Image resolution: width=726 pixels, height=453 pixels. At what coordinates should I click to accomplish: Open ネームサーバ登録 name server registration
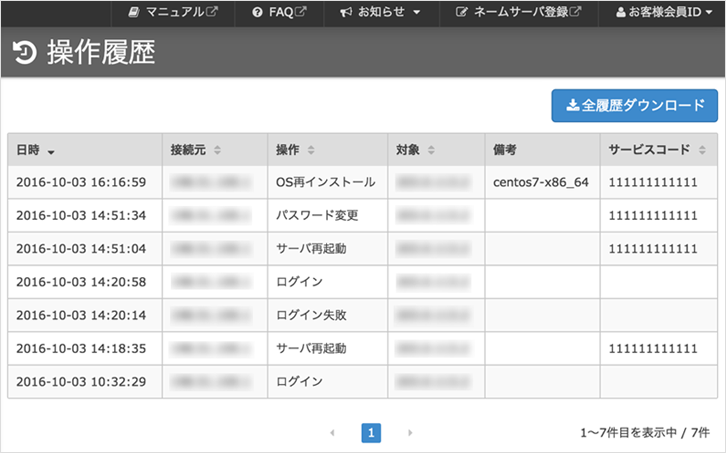518,13
